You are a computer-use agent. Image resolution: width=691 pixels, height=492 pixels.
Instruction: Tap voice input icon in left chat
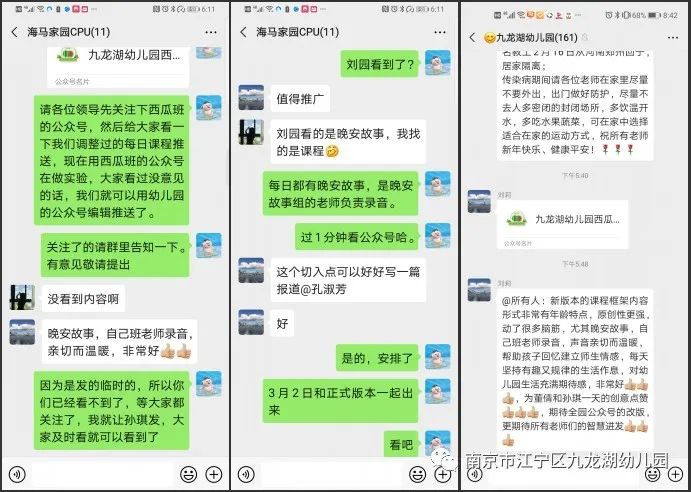[17, 475]
